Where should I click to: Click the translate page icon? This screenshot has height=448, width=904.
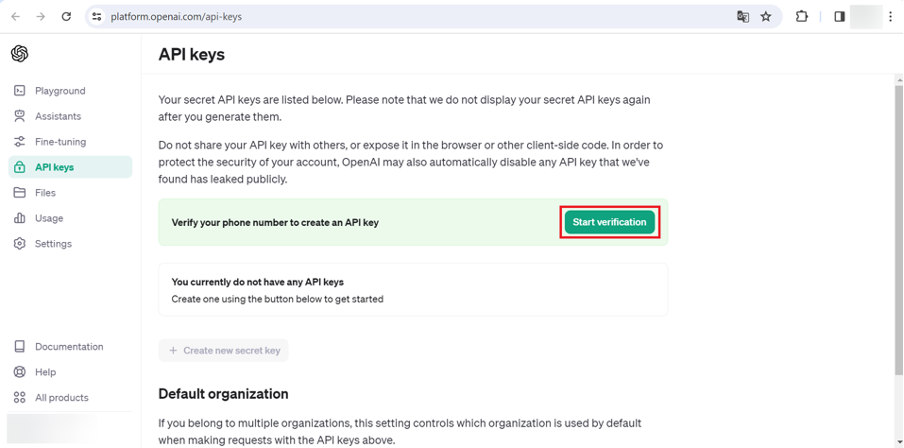pyautogui.click(x=743, y=17)
